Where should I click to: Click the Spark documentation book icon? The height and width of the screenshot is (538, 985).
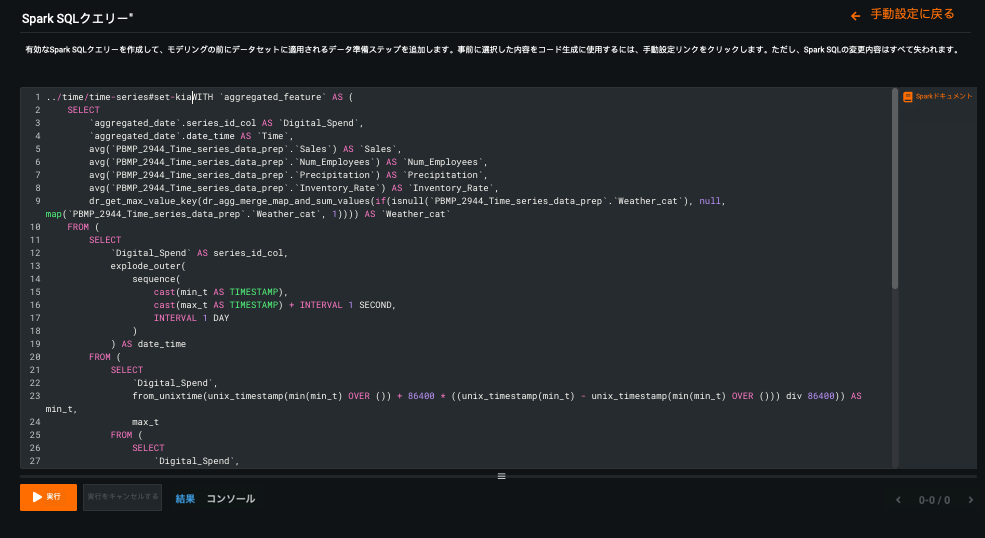point(907,97)
